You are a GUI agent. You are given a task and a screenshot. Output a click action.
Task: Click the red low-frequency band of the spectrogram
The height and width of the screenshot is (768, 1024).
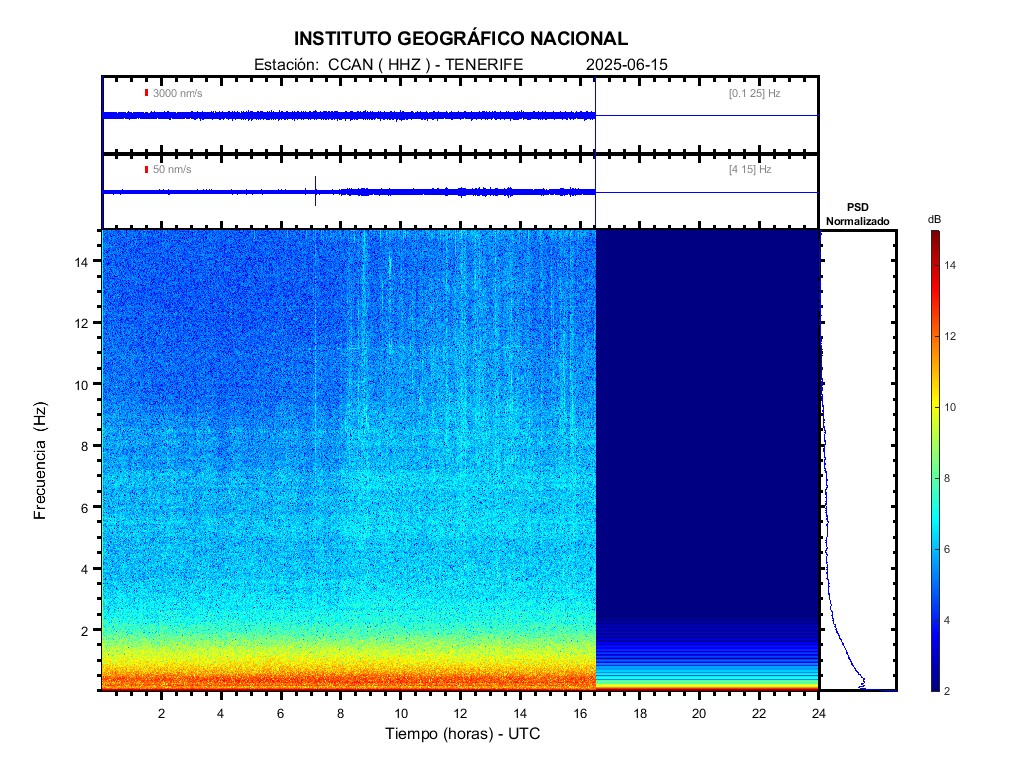tap(349, 681)
